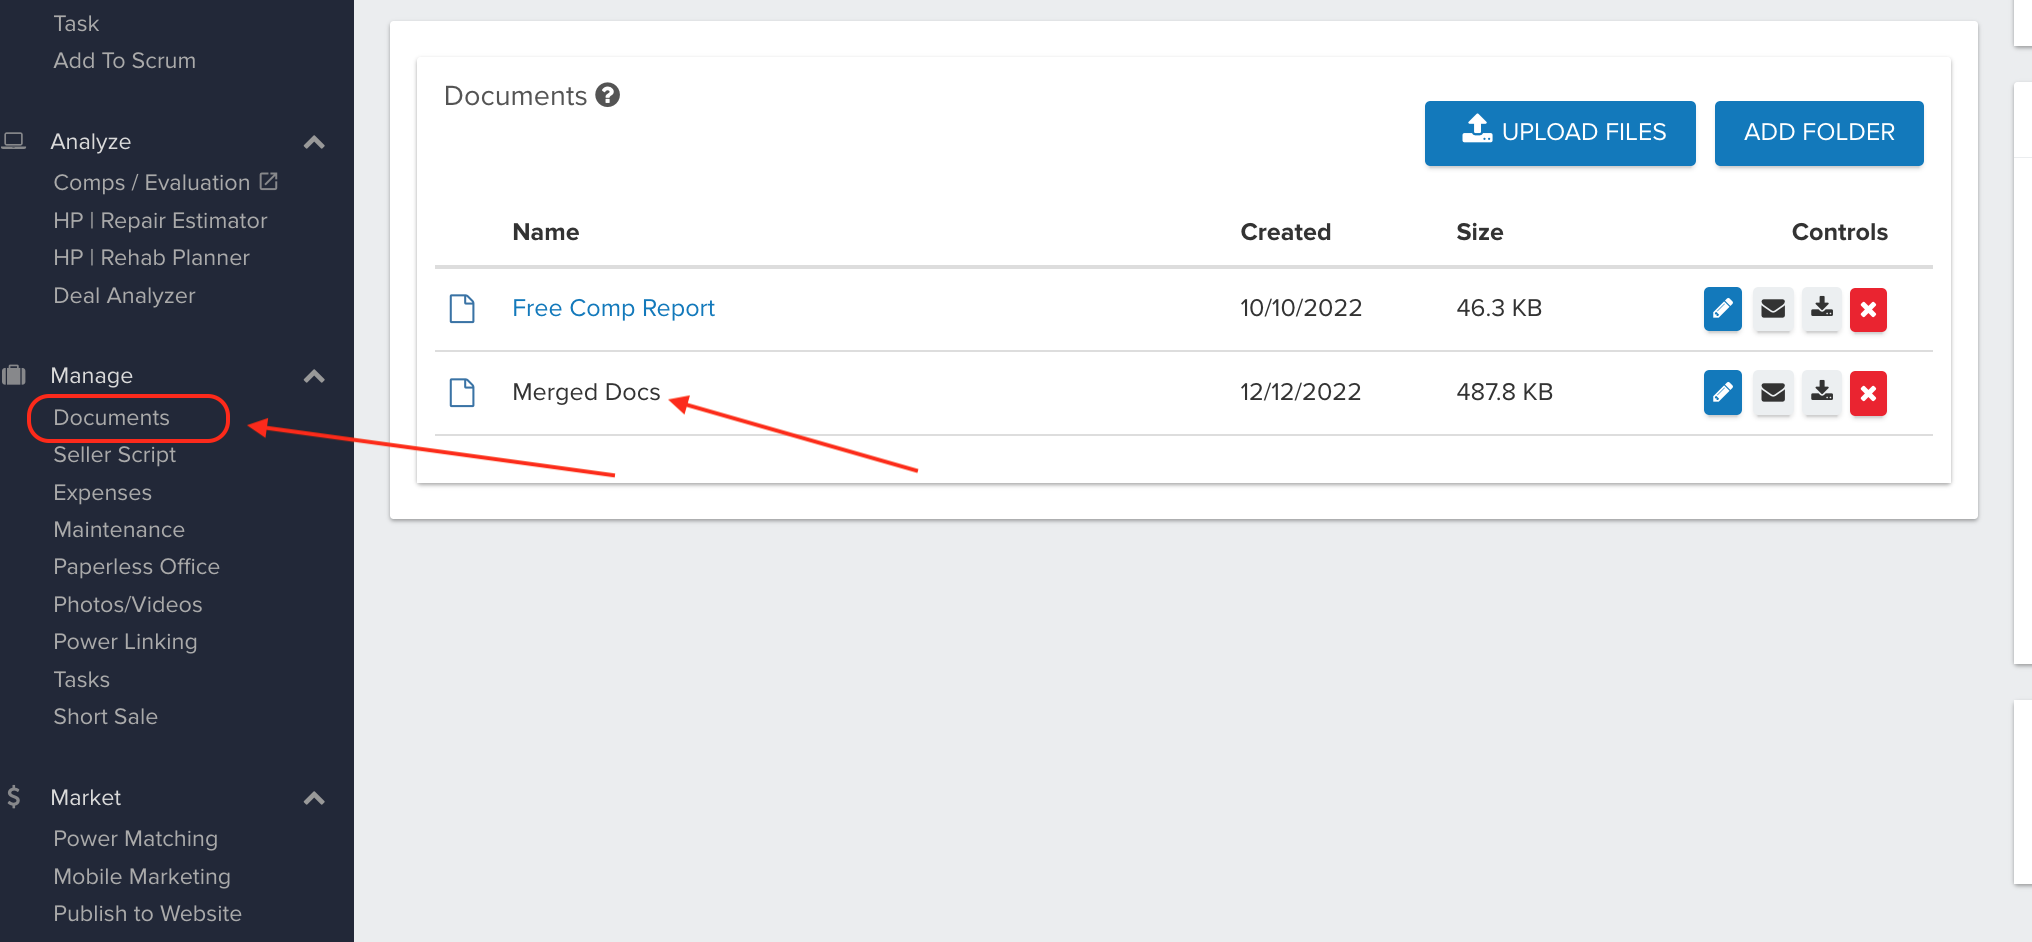
Task: Edit the Free Comp Report document
Action: [1722, 309]
